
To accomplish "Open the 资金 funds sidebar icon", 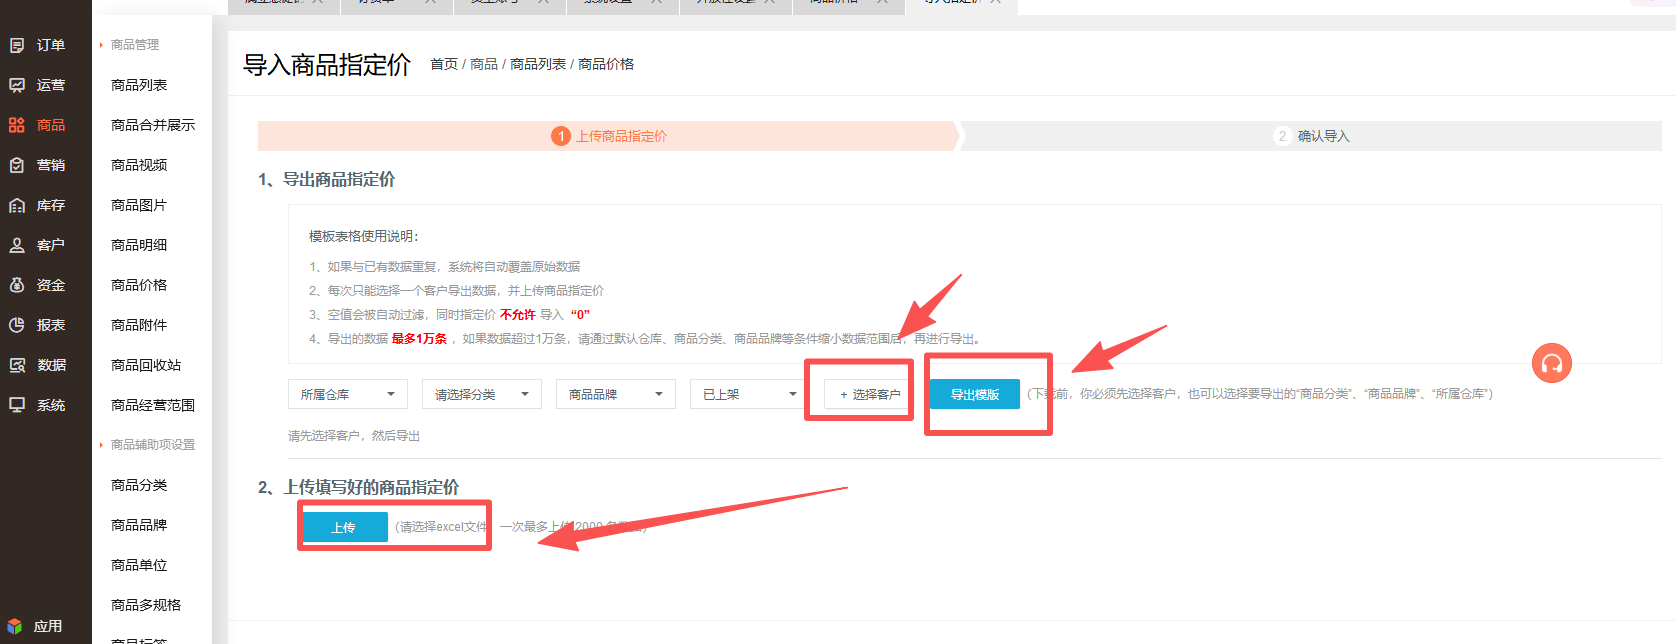I will pos(17,285).
